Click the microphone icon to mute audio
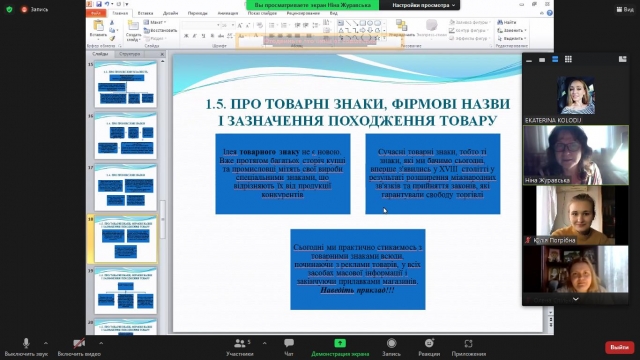640x360 pixels. [x=26, y=343]
